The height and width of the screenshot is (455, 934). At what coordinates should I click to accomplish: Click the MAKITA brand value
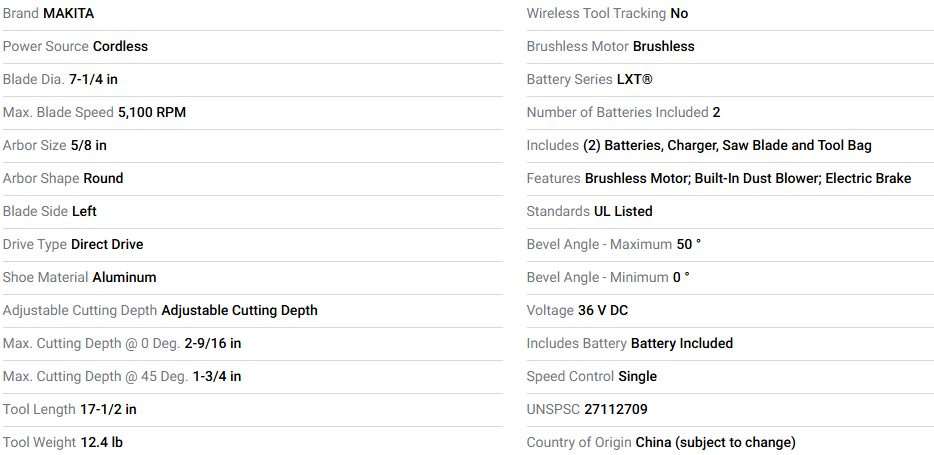tap(69, 14)
